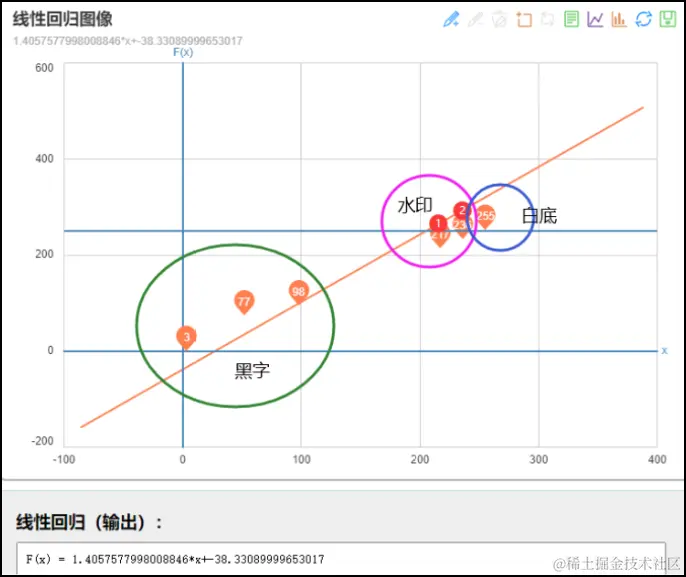Image resolution: width=686 pixels, height=577 pixels.
Task: Click the data point marker labeled 255
Action: point(486,217)
